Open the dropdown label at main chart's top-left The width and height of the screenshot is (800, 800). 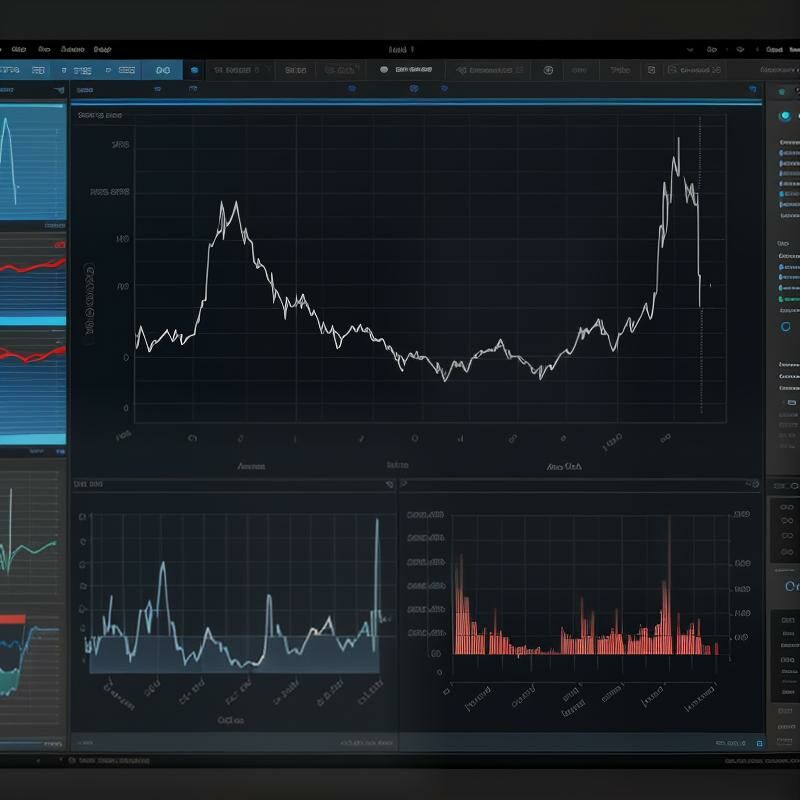pyautogui.click(x=100, y=116)
